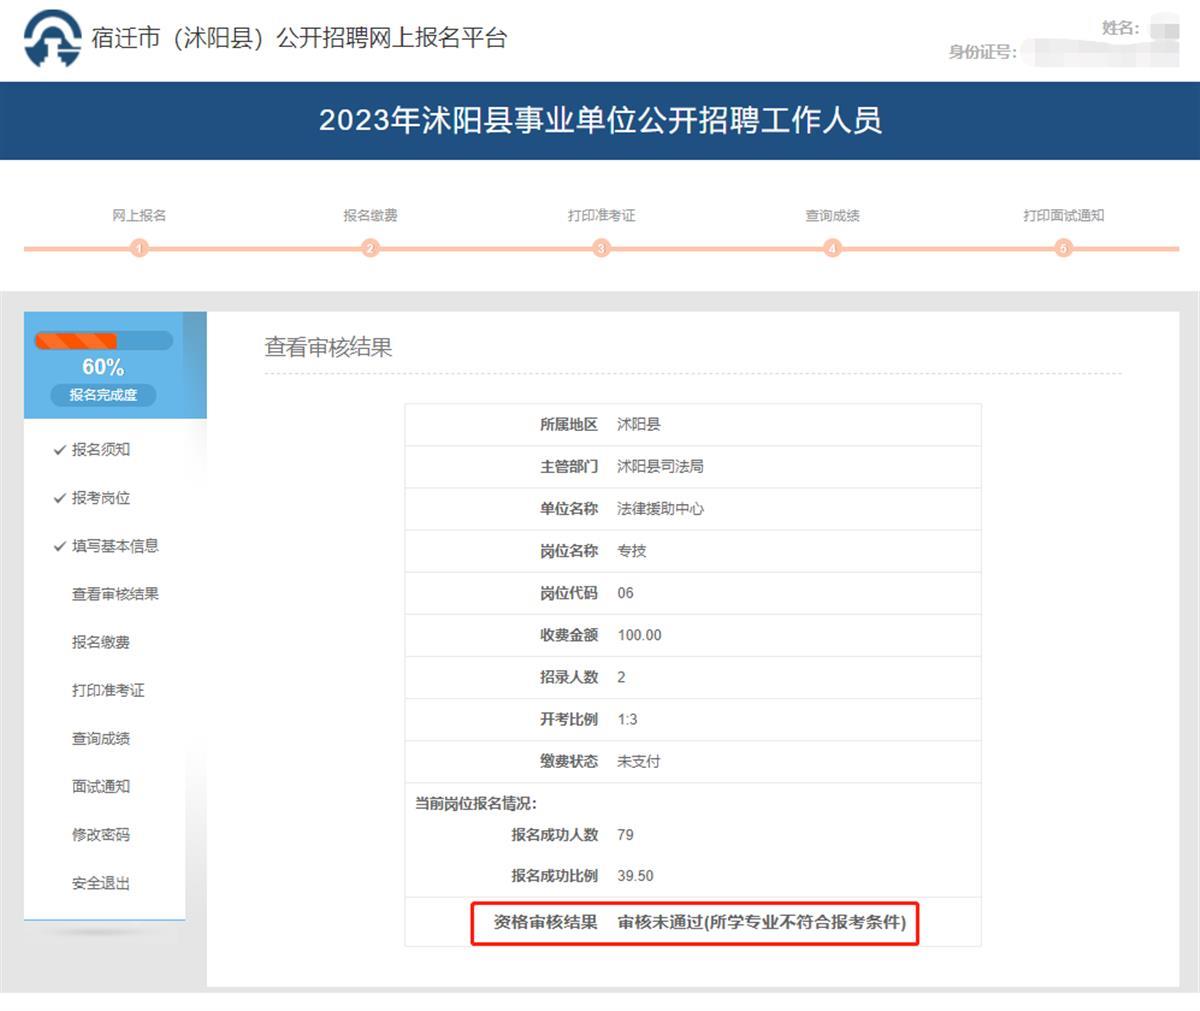Click step 1 circle marker 网上报名
Screen dimensions: 1200x1011
(x=139, y=248)
